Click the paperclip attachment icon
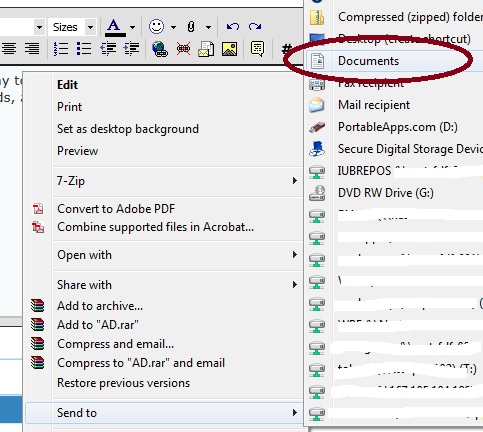483x432 pixels. [191, 27]
